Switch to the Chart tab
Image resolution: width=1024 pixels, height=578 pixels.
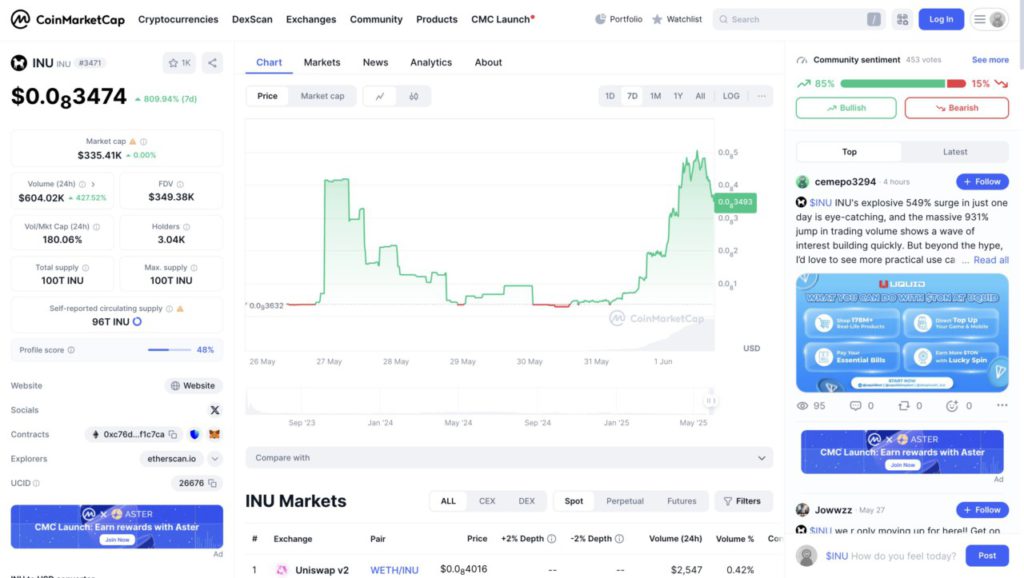pos(269,63)
